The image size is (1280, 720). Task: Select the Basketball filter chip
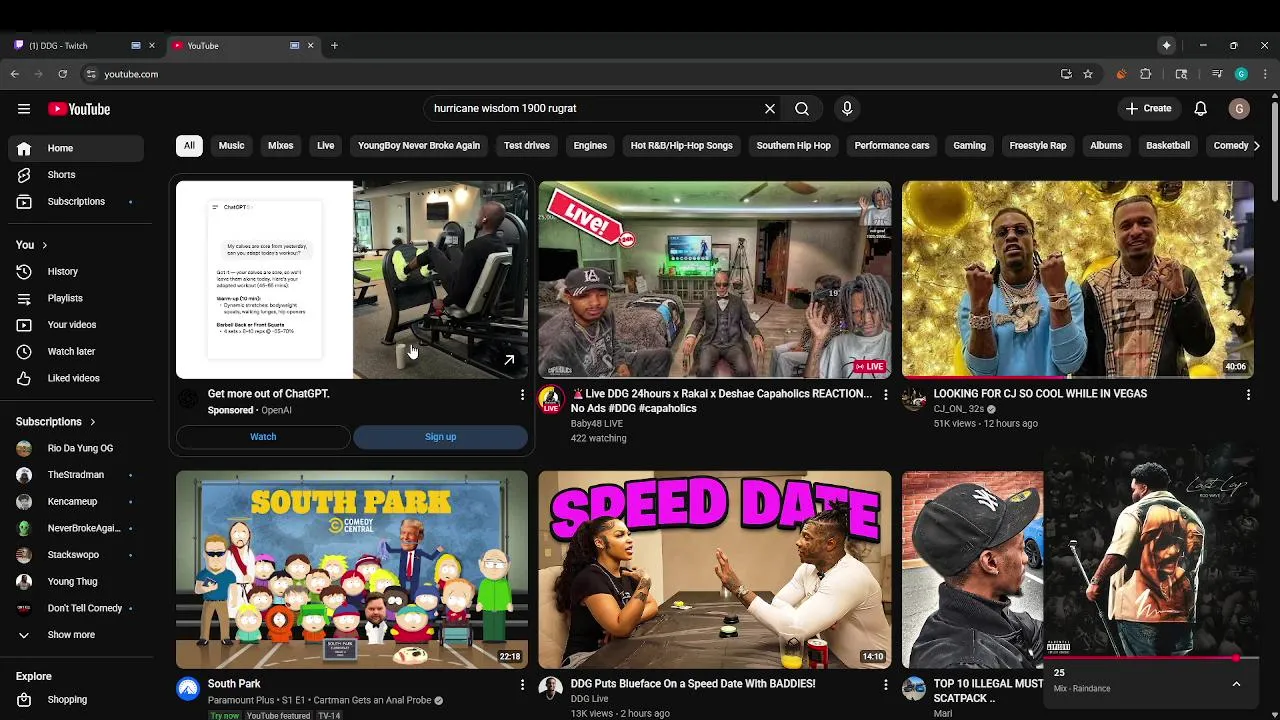point(1168,146)
